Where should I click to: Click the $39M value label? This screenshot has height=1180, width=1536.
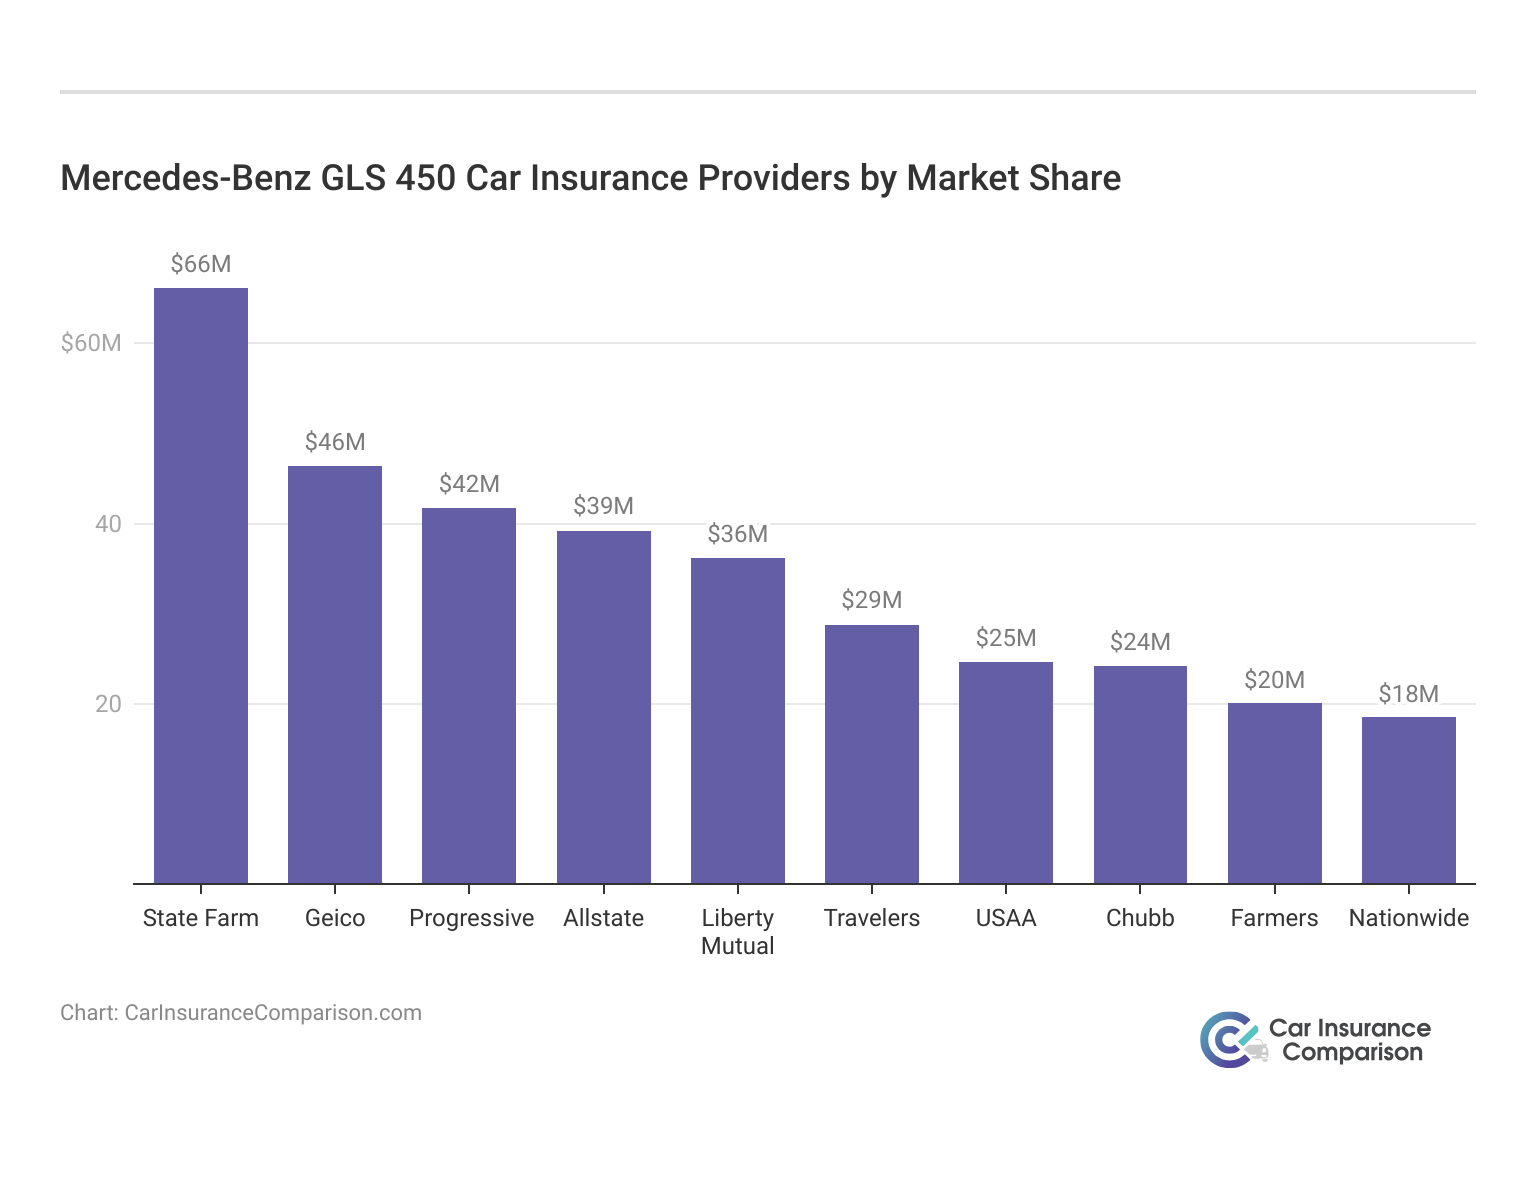[x=604, y=506]
